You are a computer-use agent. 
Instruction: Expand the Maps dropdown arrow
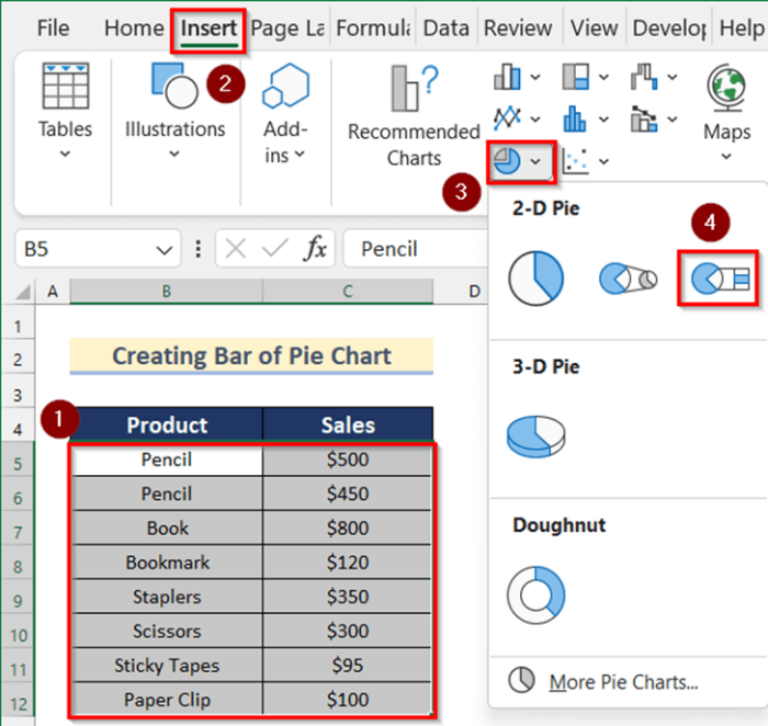tap(726, 157)
